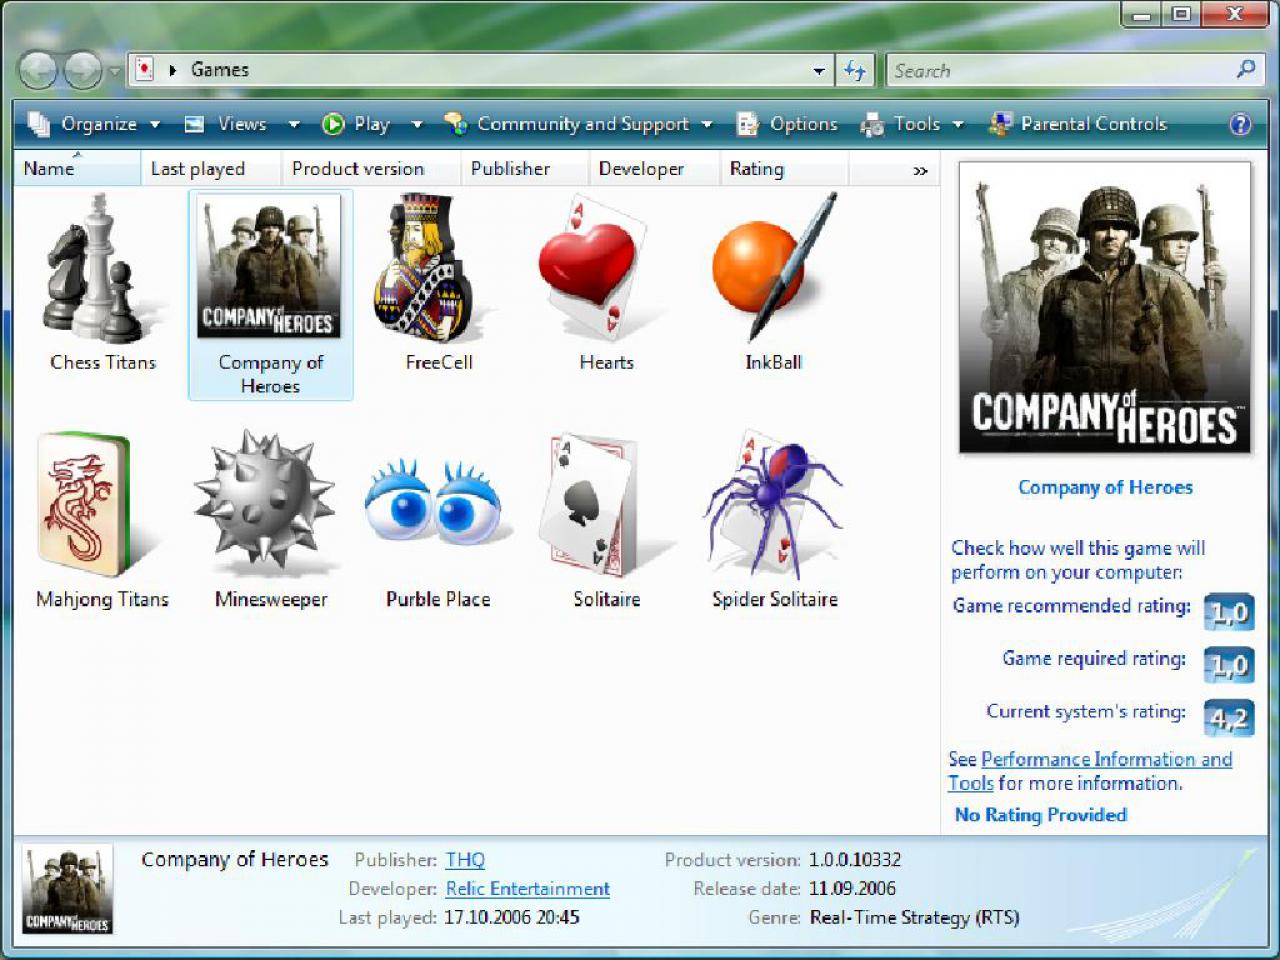Image resolution: width=1280 pixels, height=960 pixels.
Task: Expand the address bar history dropdown
Action: (819, 70)
